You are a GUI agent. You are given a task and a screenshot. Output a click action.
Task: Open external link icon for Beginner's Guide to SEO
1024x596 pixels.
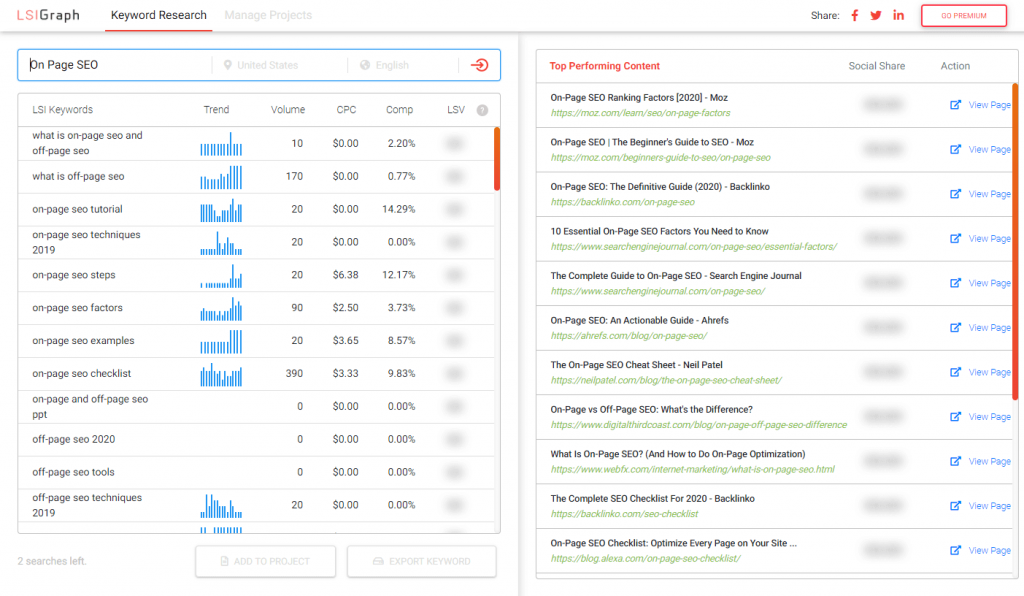(x=955, y=149)
